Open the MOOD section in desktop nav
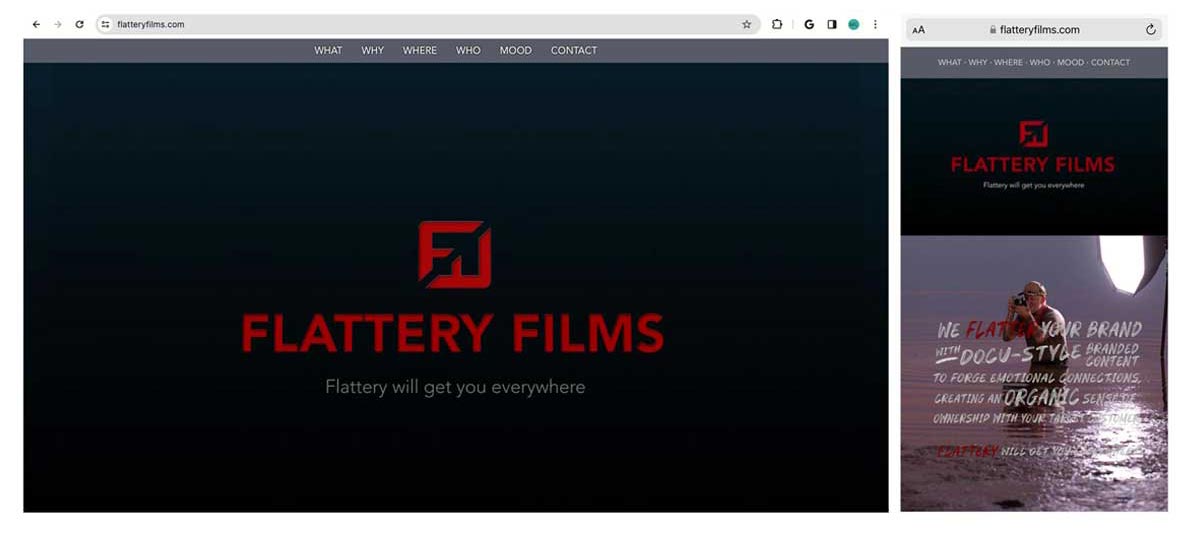The width and height of the screenshot is (1200, 535). point(515,51)
